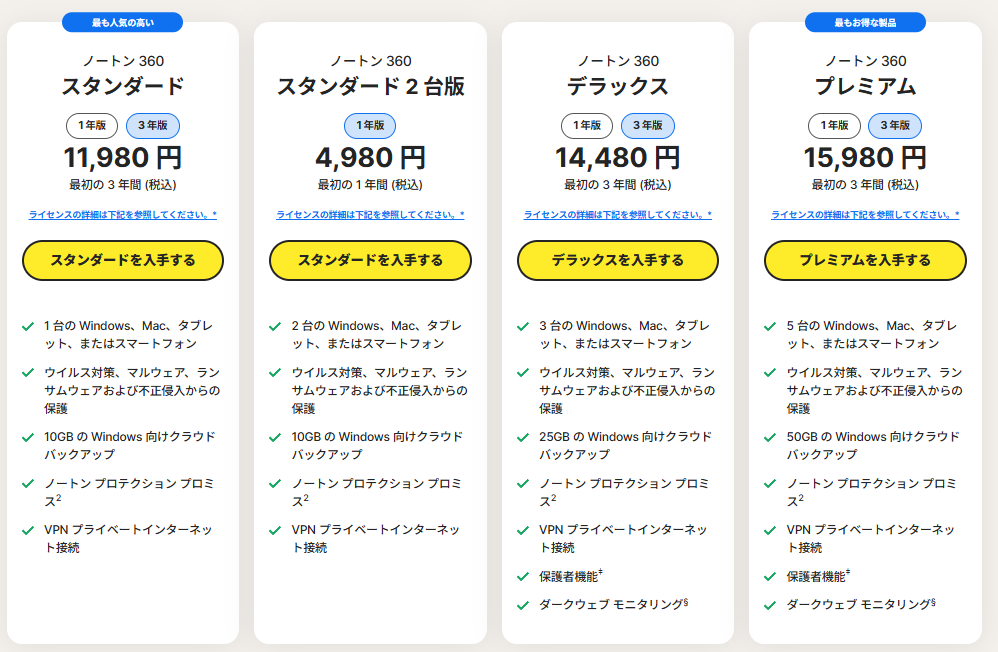Click checkmark icon next to Deluxe 保護者機能
The image size is (998, 652).
point(523,576)
